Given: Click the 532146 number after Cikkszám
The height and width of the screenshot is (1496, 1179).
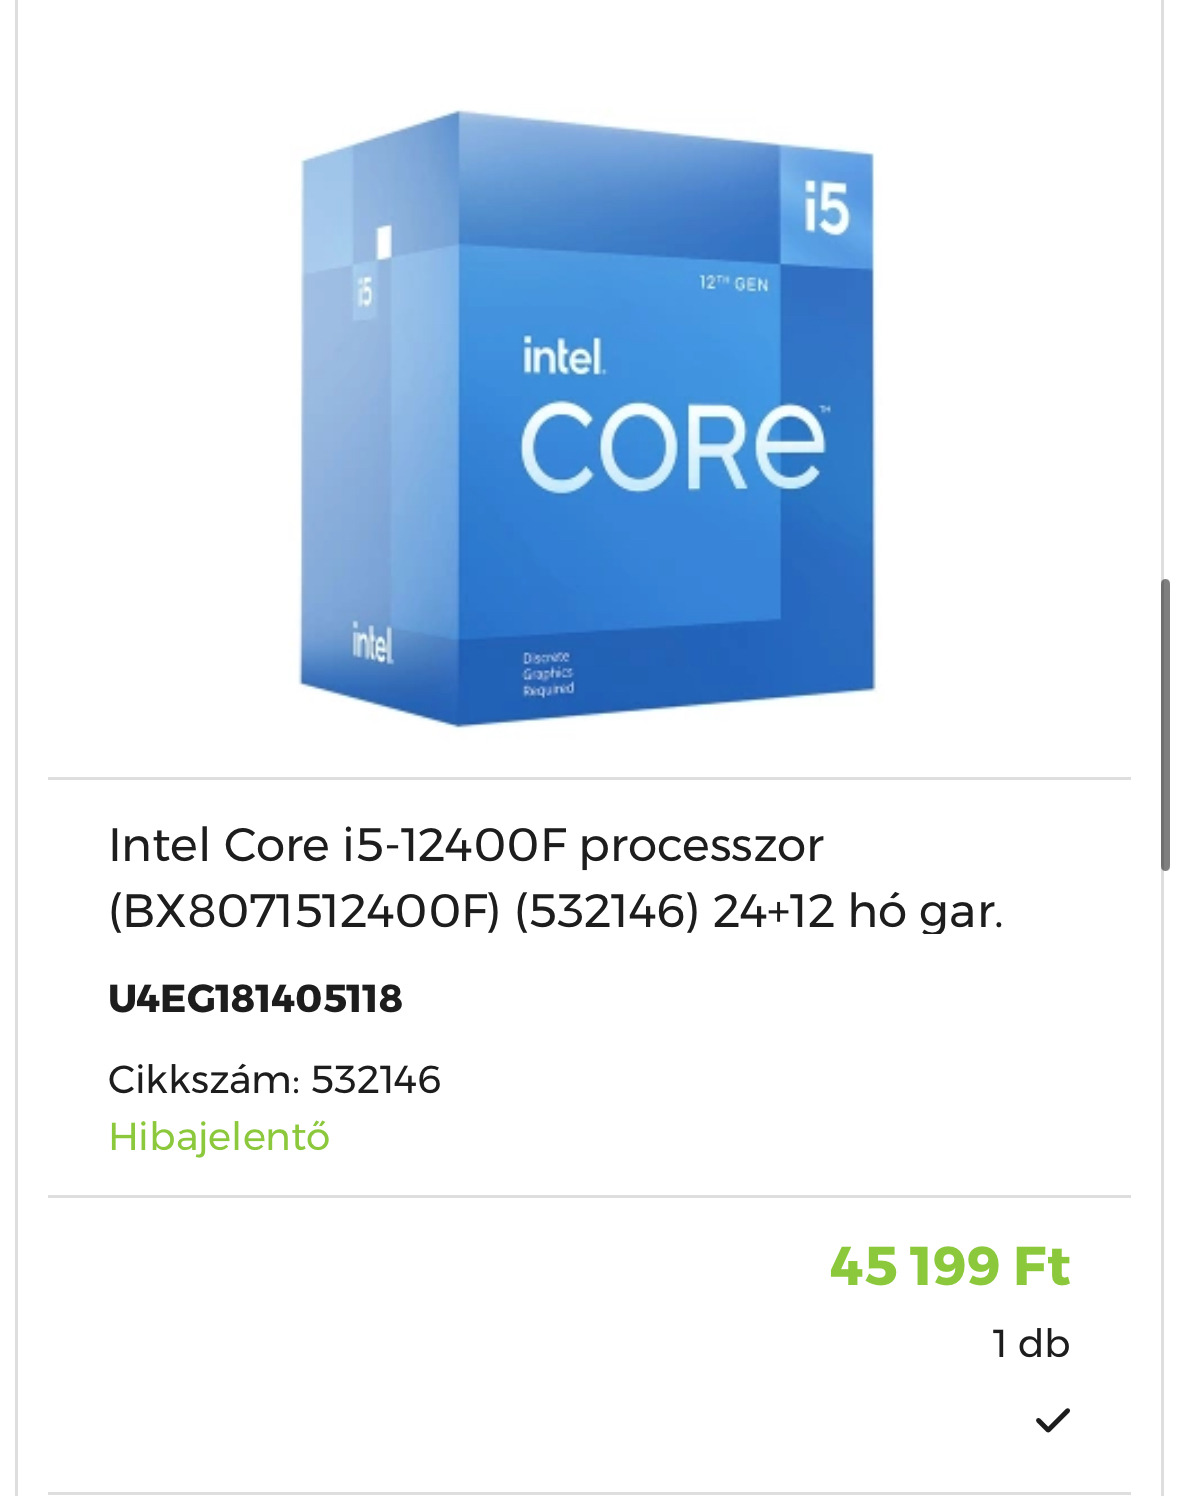Looking at the screenshot, I should click(x=376, y=1080).
